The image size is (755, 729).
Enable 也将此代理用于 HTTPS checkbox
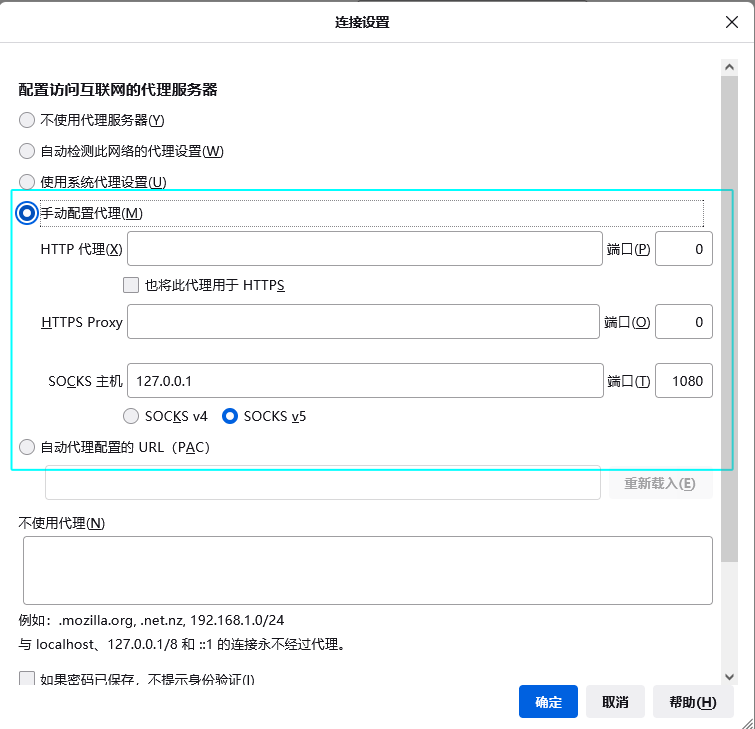[131, 285]
